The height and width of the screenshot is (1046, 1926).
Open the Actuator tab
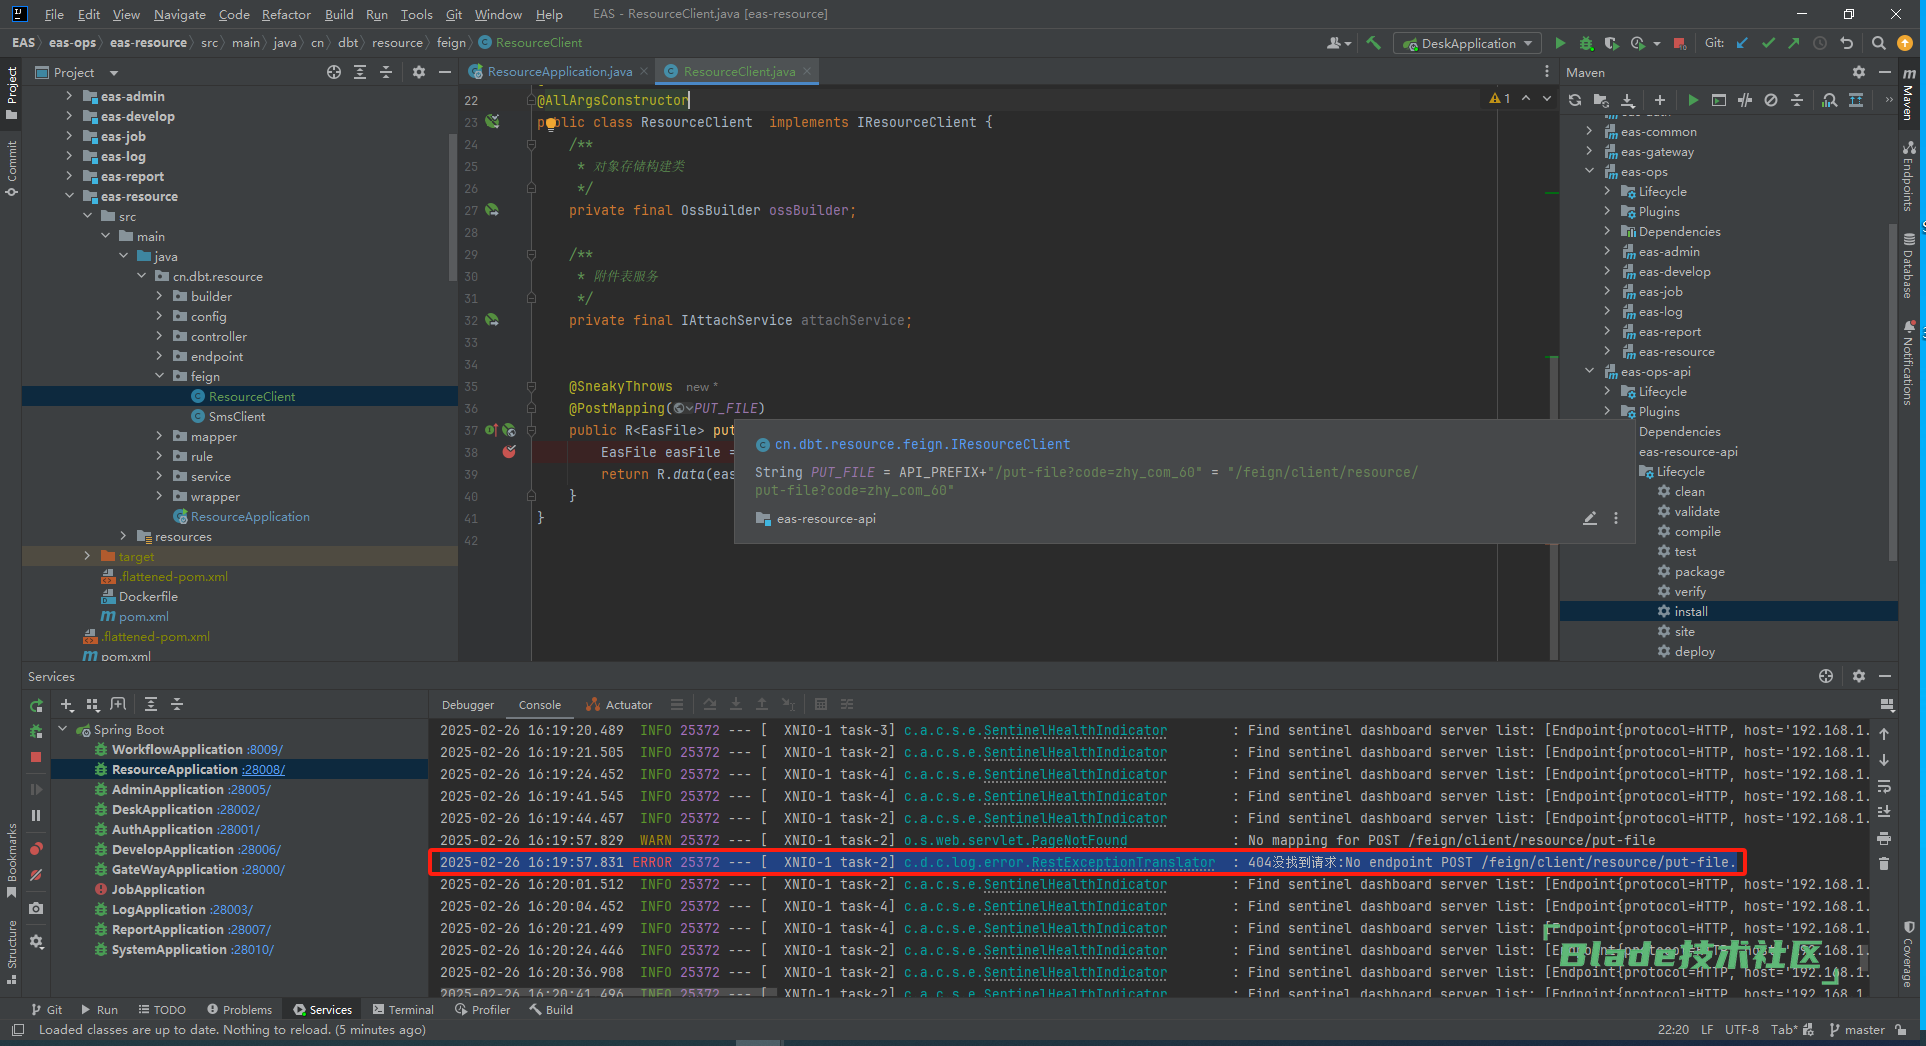[619, 705]
